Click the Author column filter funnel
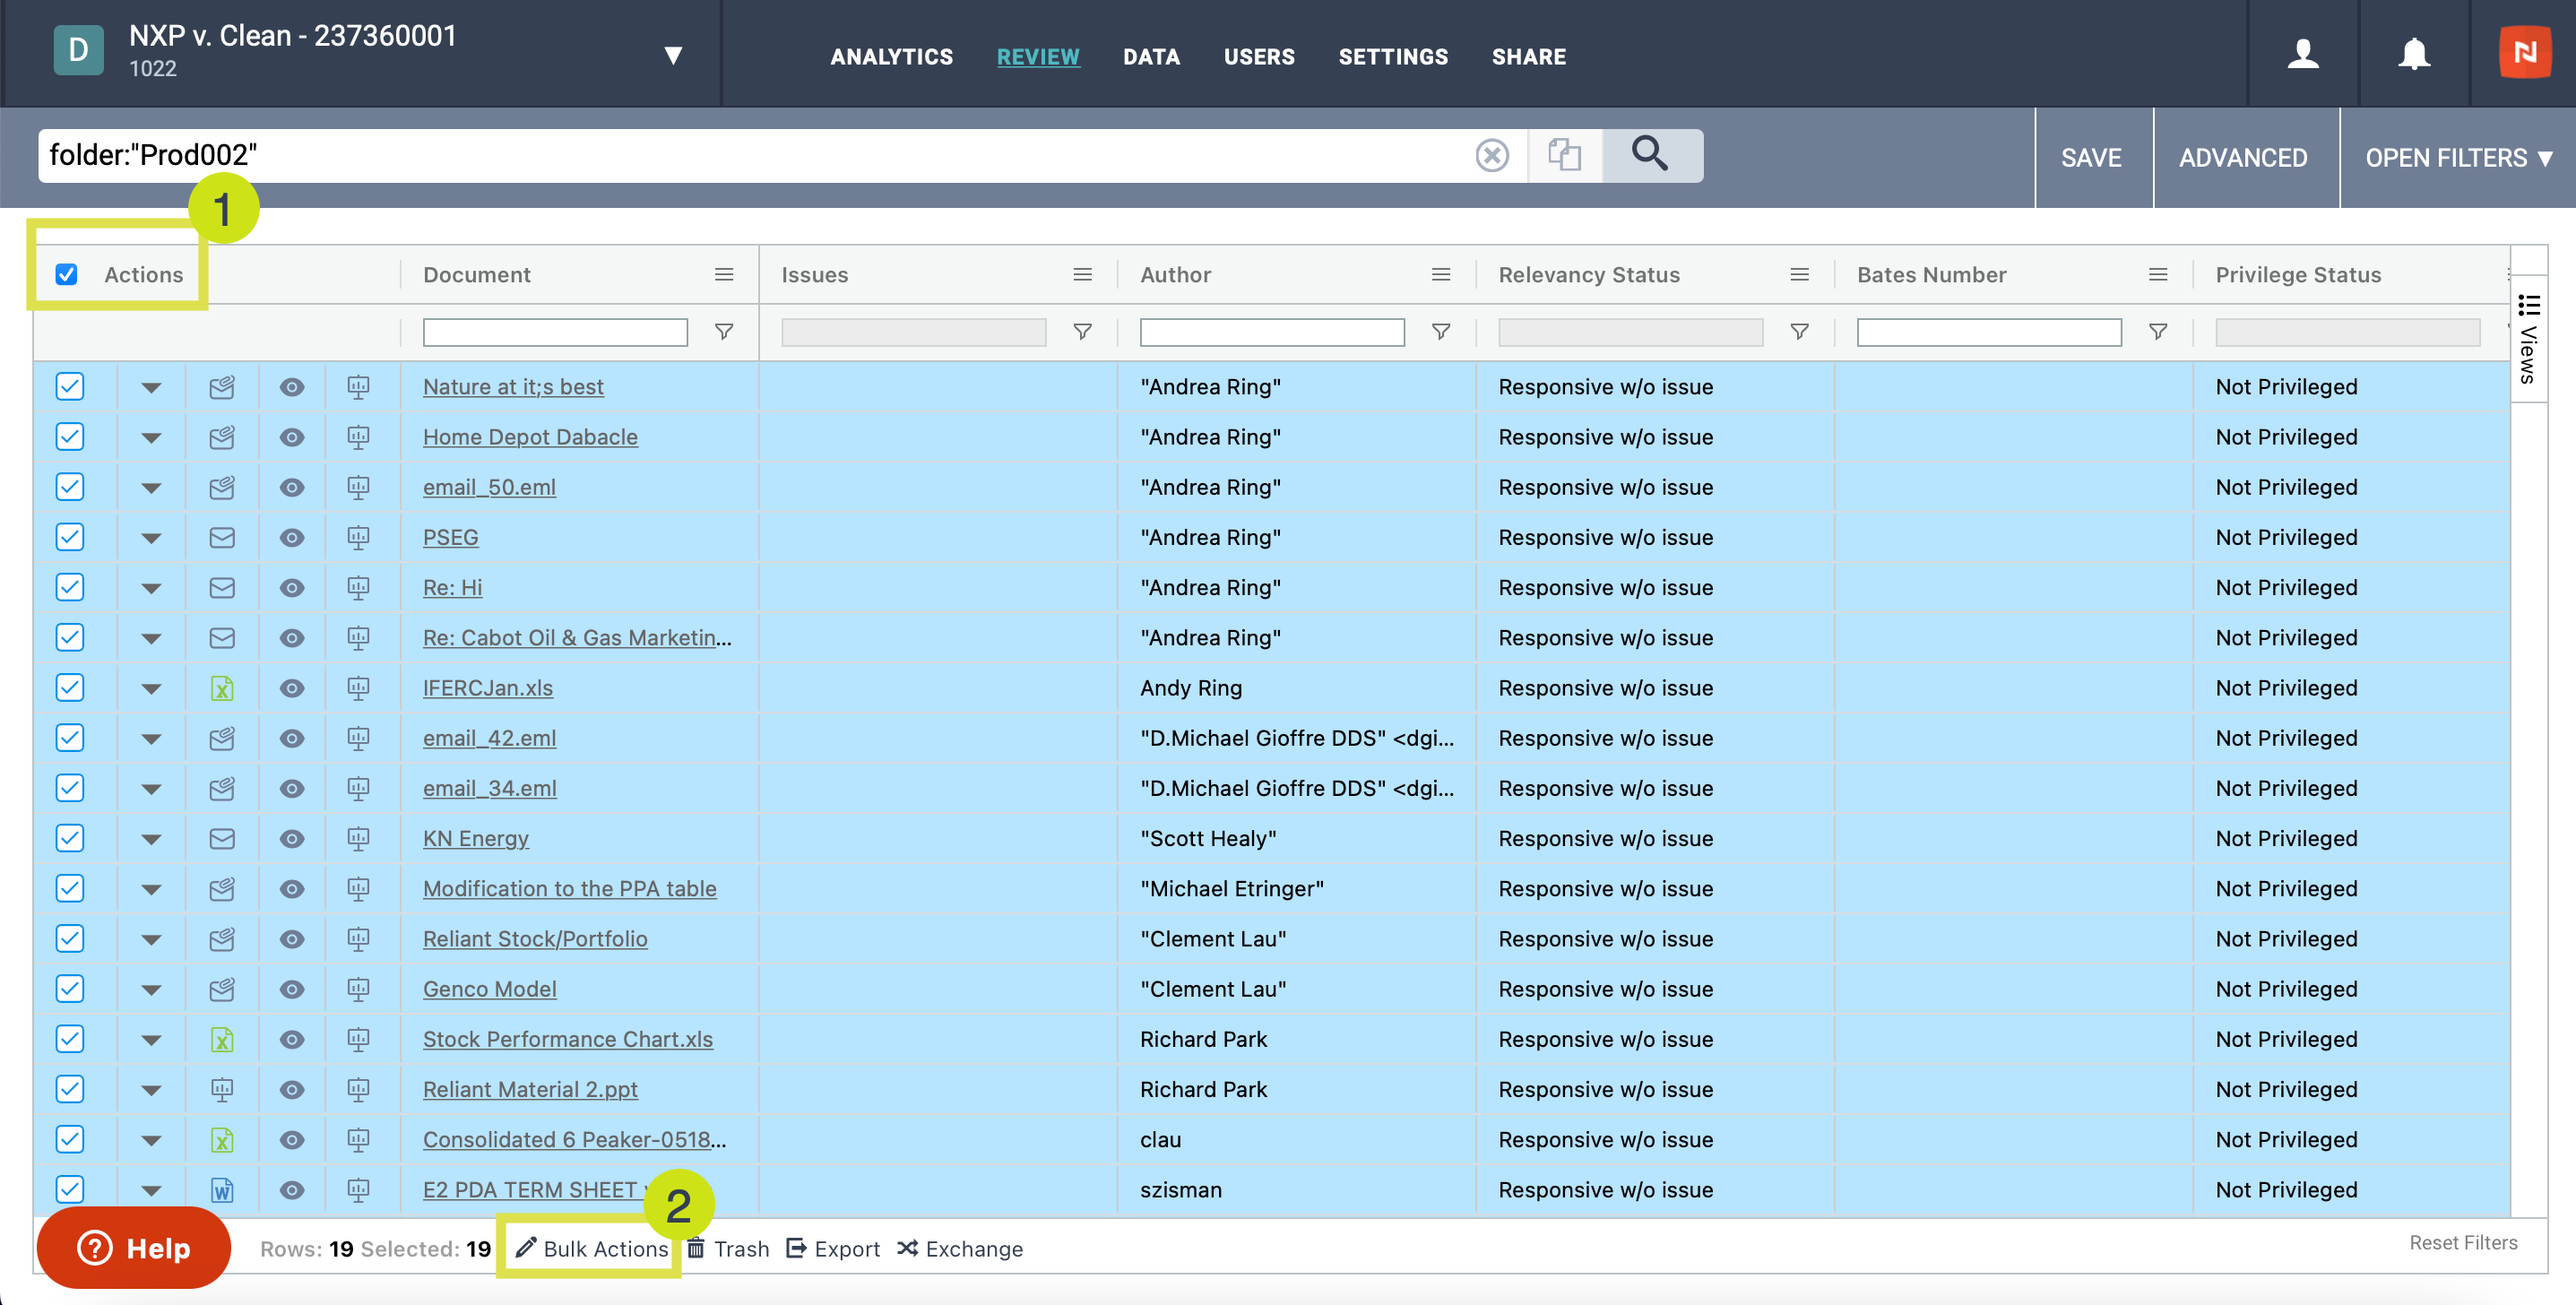 click(1440, 331)
